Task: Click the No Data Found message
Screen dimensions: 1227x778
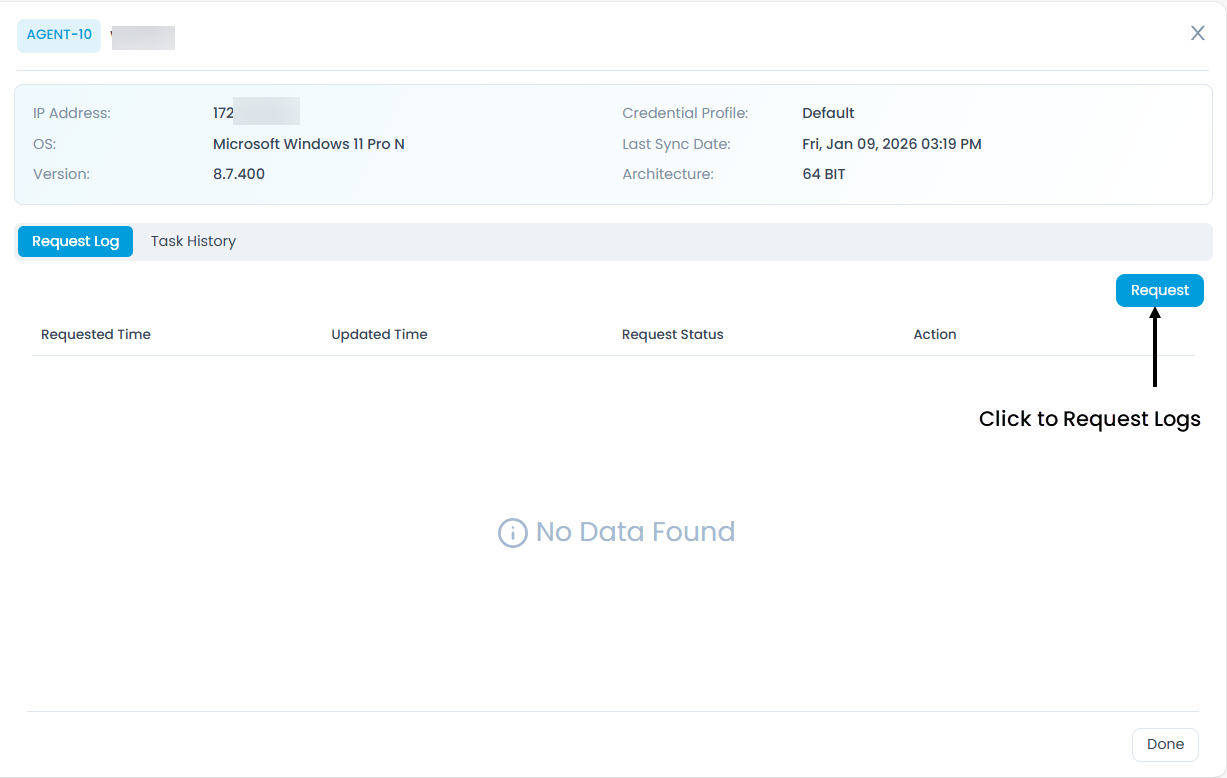Action: (635, 532)
